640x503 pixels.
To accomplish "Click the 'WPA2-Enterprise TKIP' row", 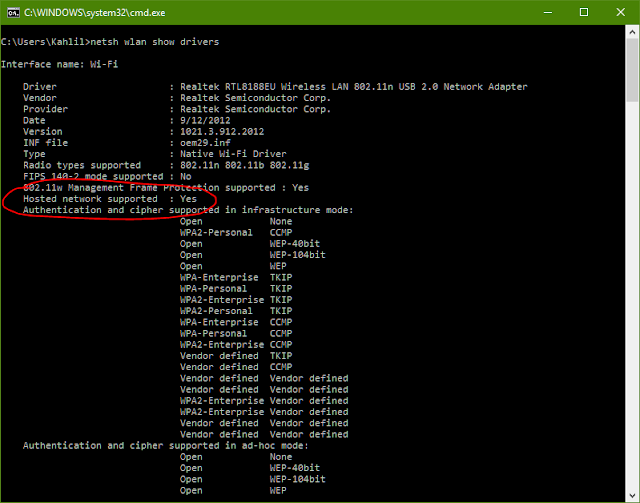I will tap(236, 300).
